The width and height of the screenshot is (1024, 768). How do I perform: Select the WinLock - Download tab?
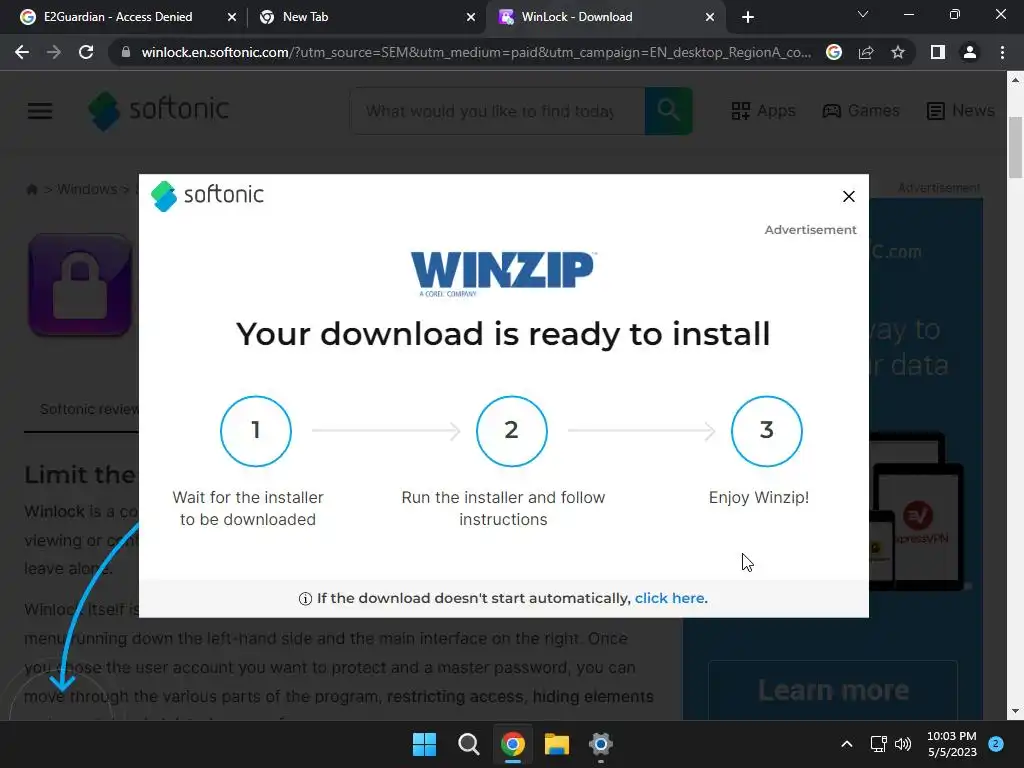(x=576, y=17)
